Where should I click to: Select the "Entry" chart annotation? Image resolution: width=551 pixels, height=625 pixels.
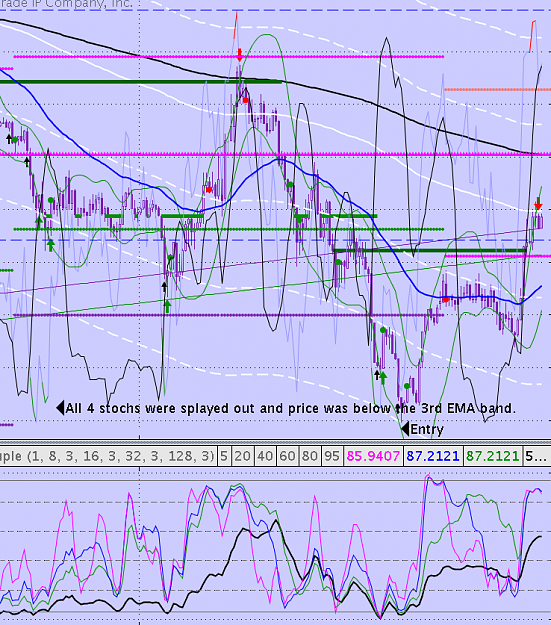click(x=423, y=429)
